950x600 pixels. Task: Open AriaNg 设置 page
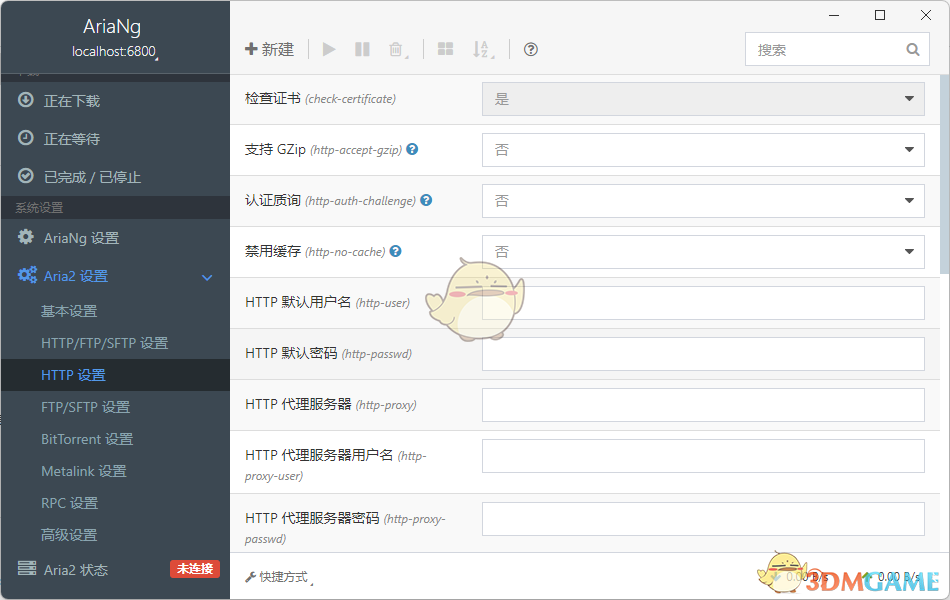(x=115, y=238)
